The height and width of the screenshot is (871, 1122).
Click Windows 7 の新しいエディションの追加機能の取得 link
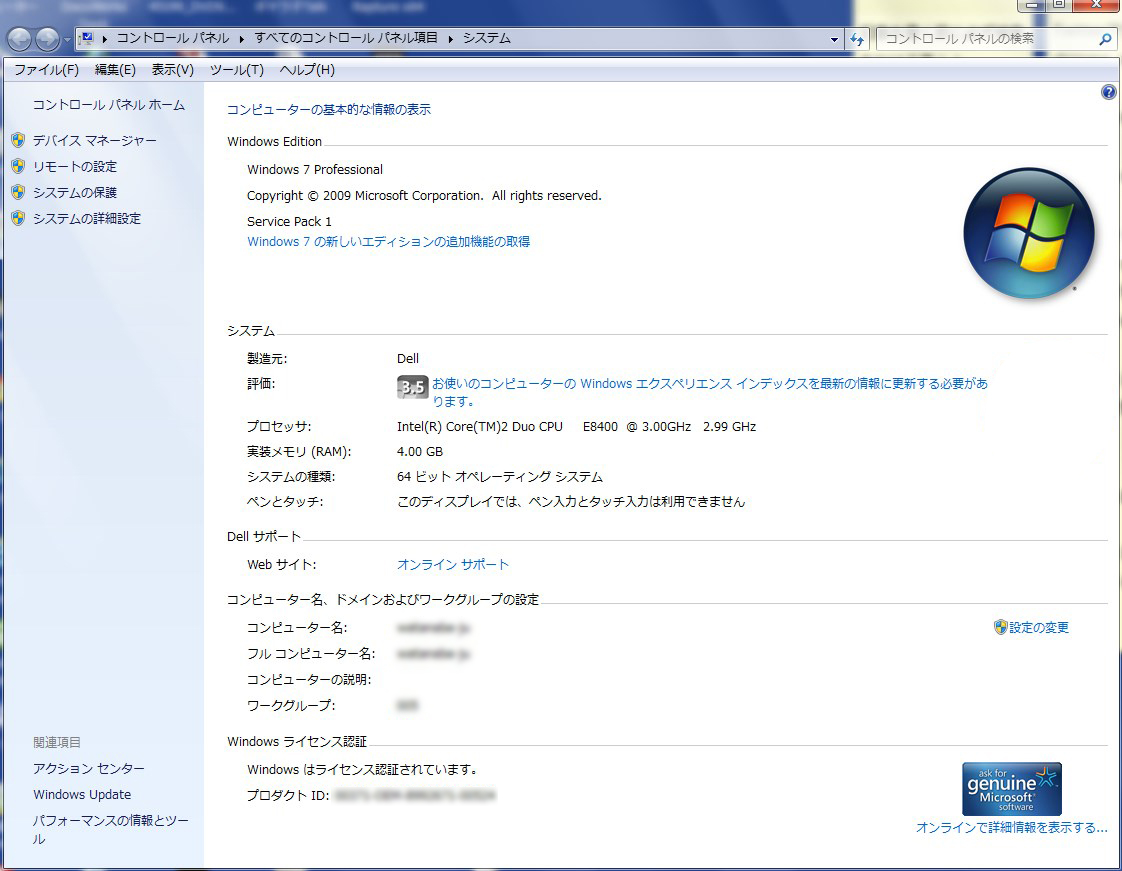[389, 242]
